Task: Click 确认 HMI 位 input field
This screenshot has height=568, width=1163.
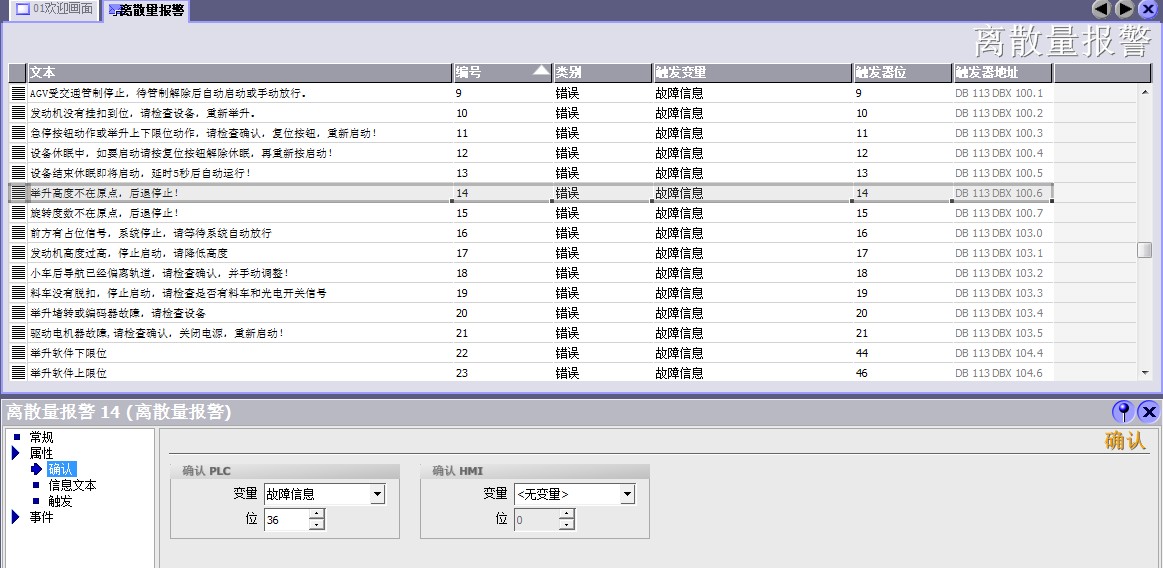Action: click(x=536, y=520)
